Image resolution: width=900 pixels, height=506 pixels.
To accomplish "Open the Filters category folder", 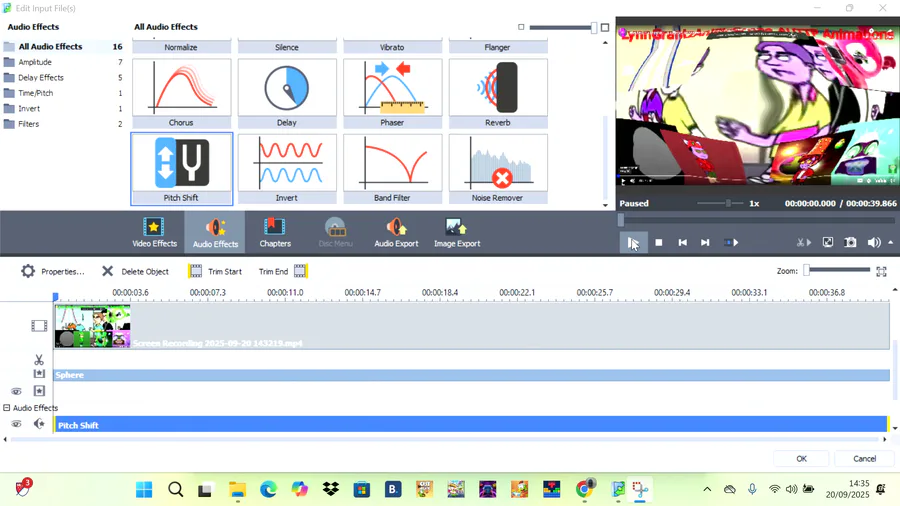I will coord(29,124).
